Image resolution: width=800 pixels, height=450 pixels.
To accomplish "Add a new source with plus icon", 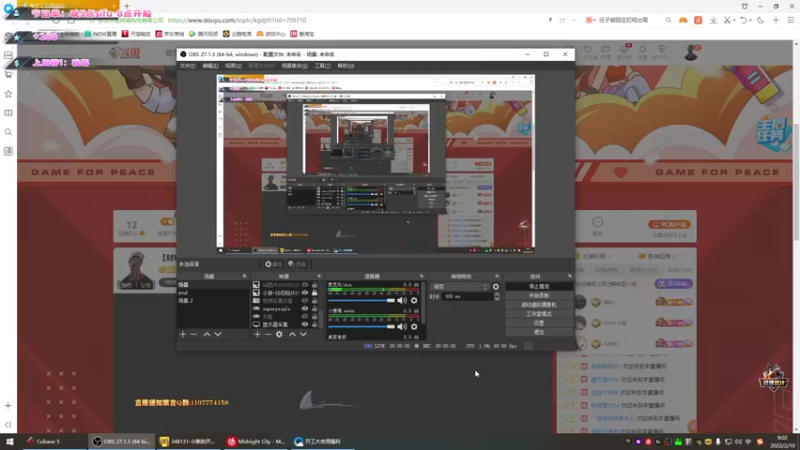I will click(257, 334).
